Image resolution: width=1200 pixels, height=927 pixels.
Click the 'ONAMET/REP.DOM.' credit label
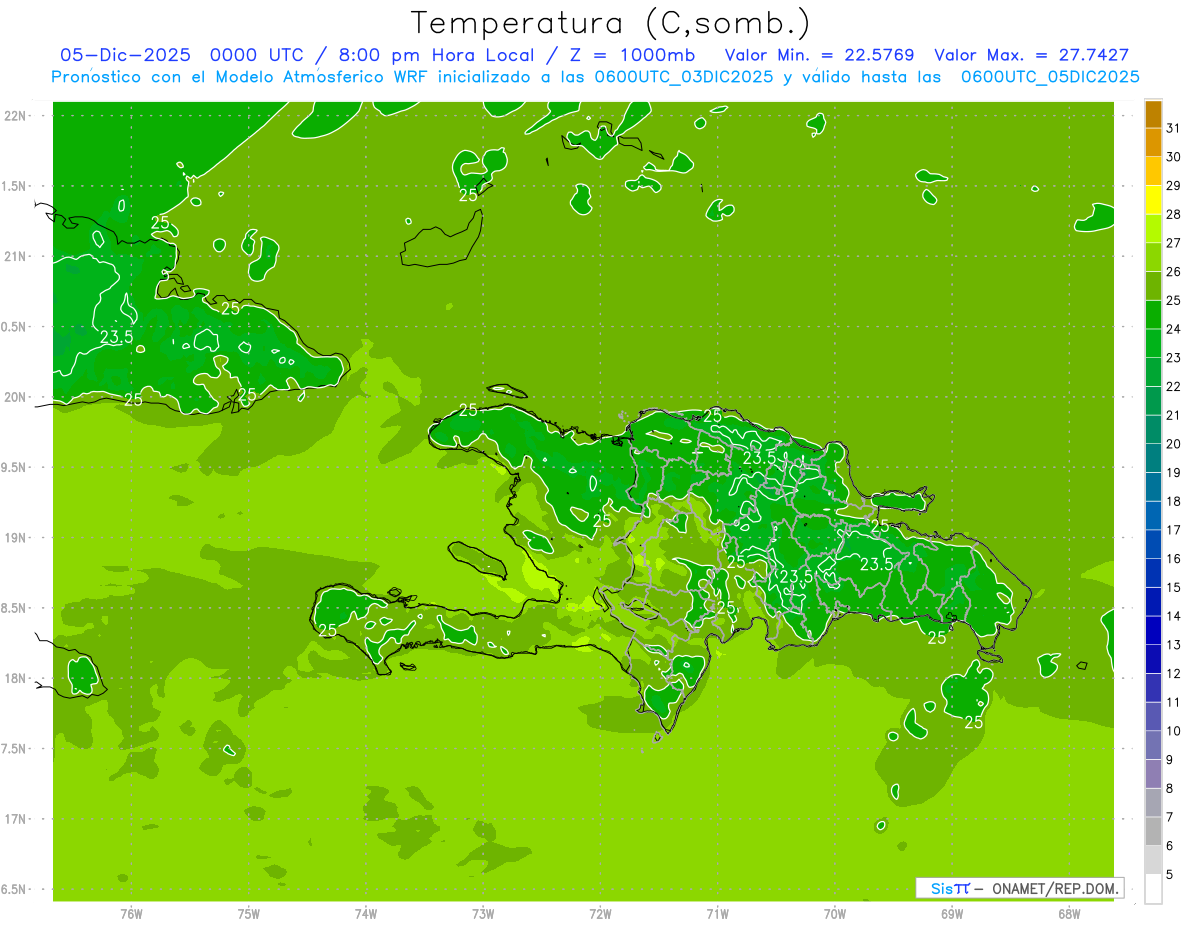click(1056, 888)
